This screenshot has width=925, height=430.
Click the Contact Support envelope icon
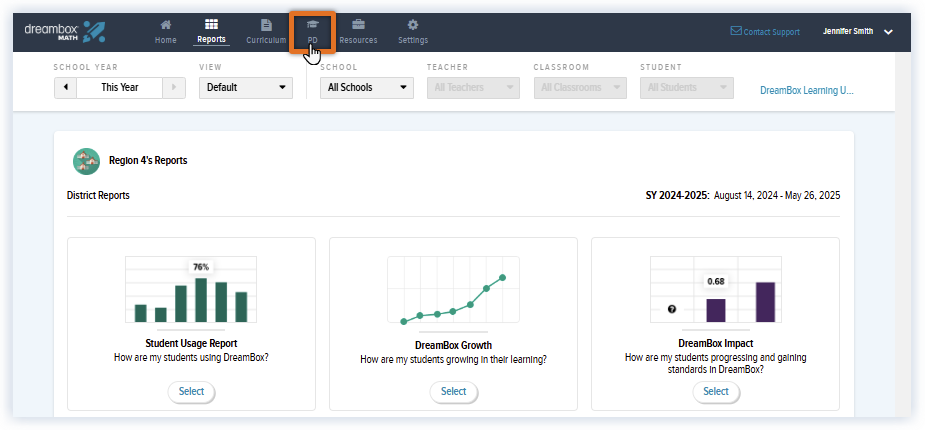pyautogui.click(x=736, y=31)
